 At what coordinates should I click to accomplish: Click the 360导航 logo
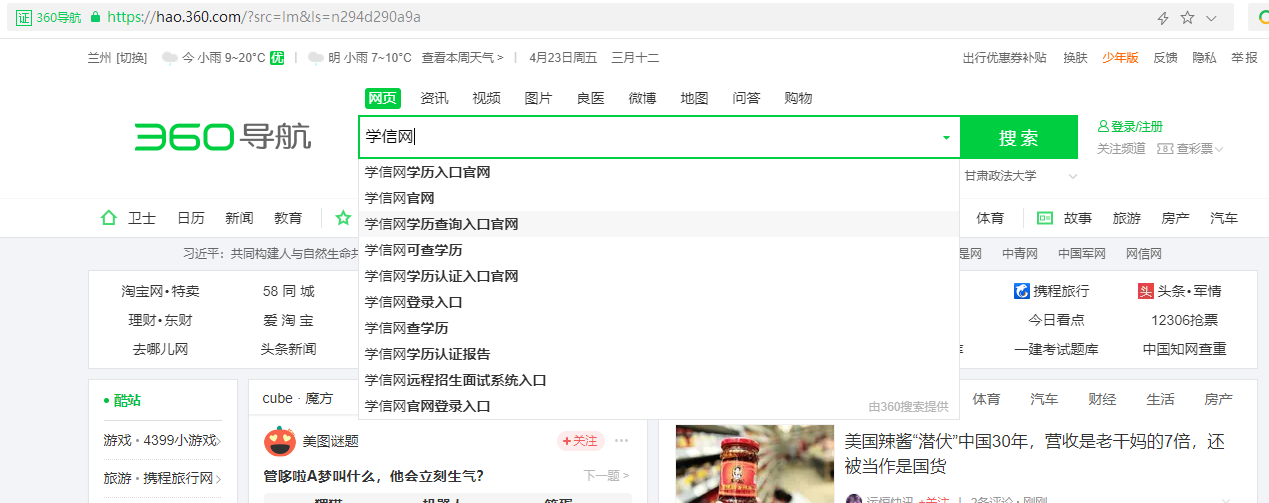coord(223,137)
